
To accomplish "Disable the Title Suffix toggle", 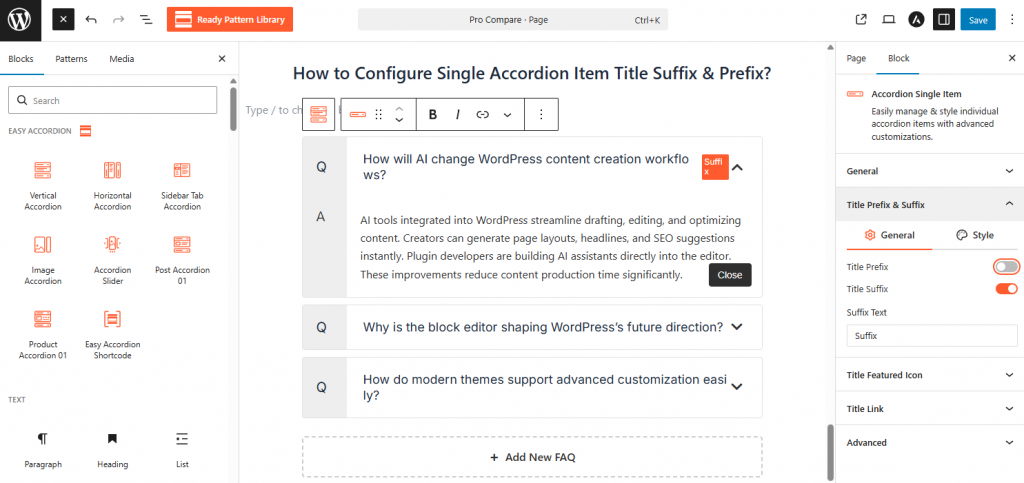I will (1006, 289).
